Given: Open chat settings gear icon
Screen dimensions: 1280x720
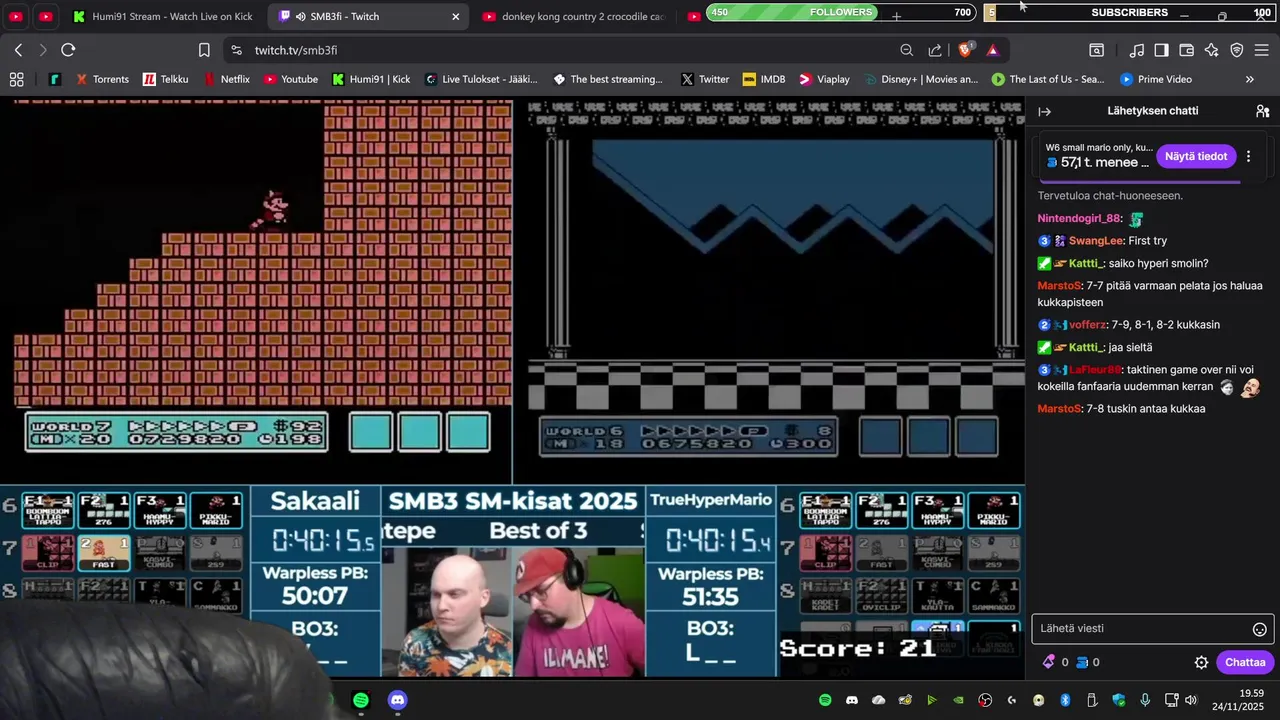Looking at the screenshot, I should pyautogui.click(x=1202, y=662).
